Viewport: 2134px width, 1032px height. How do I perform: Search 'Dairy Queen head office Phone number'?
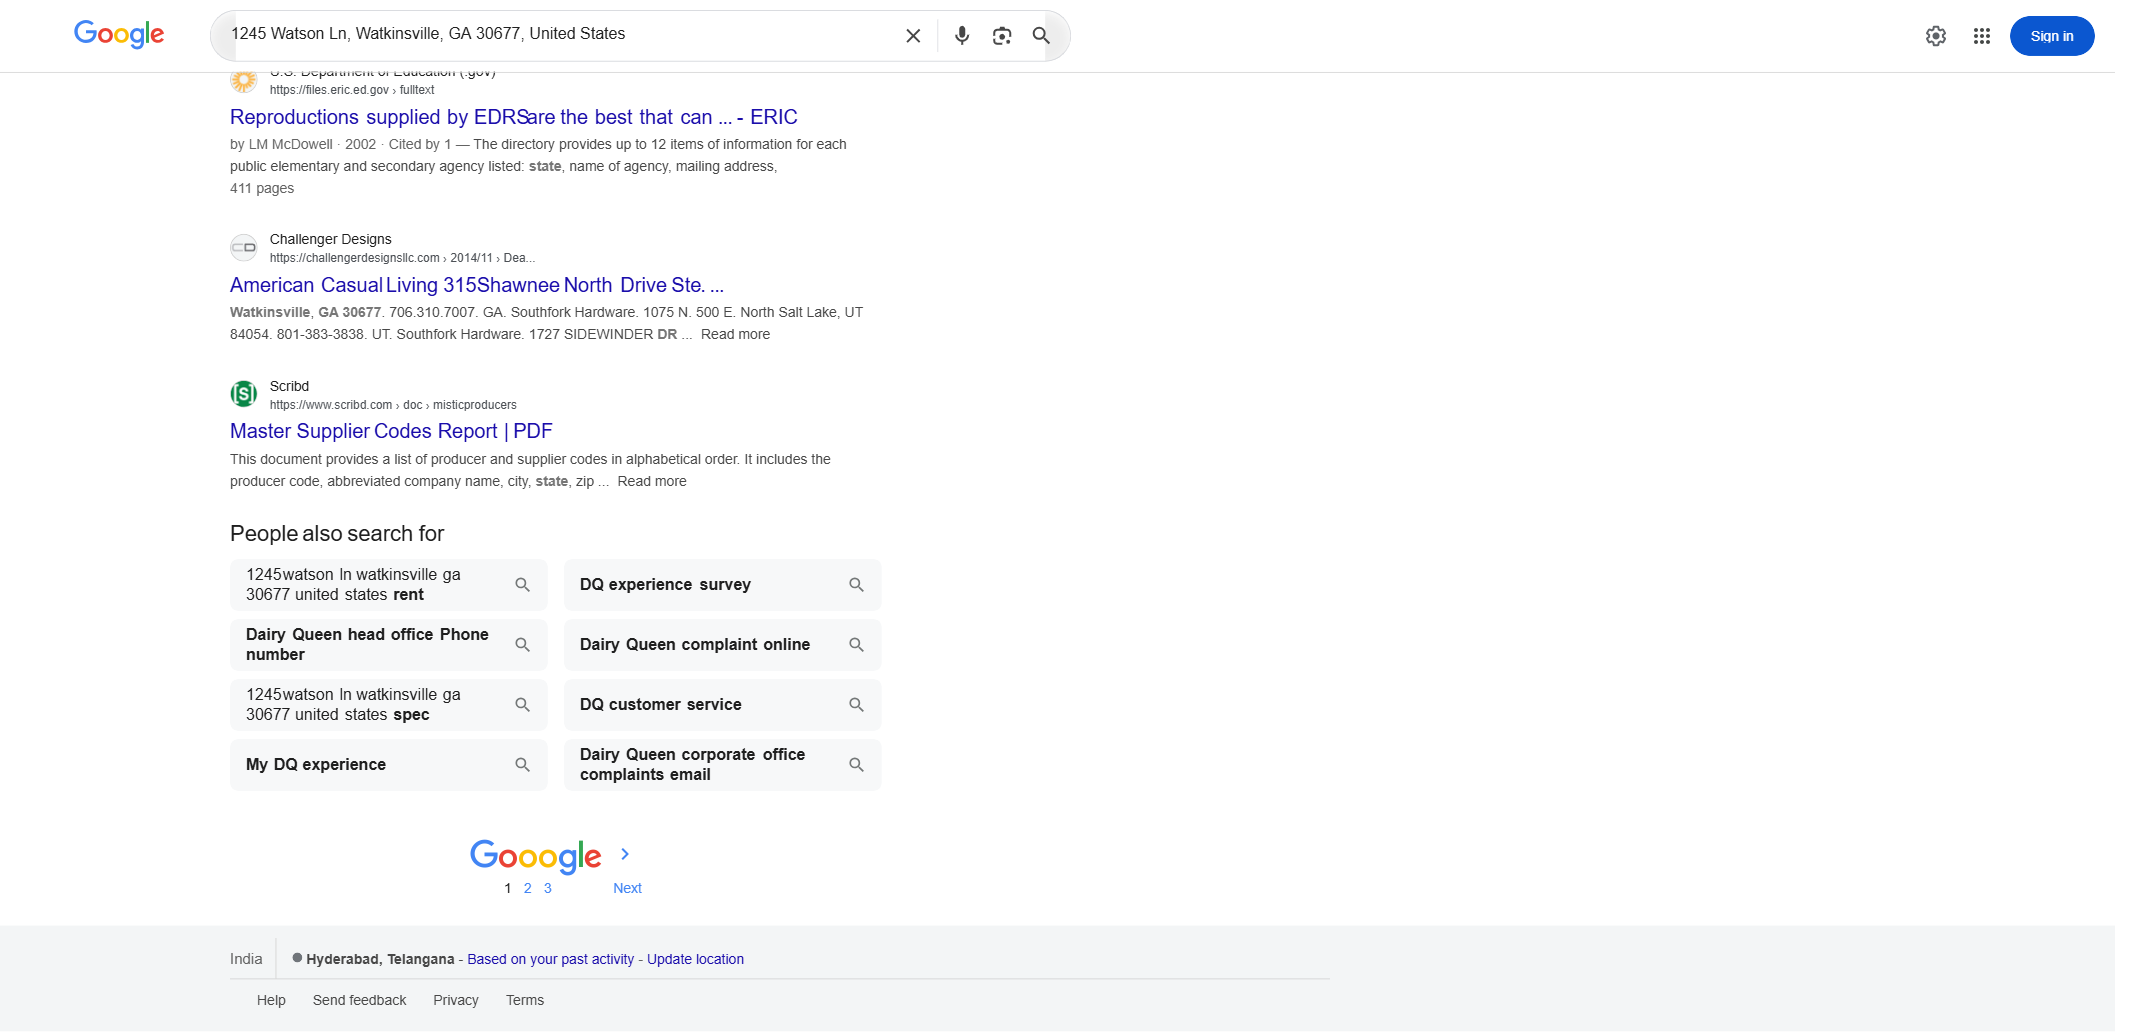[x=389, y=645]
